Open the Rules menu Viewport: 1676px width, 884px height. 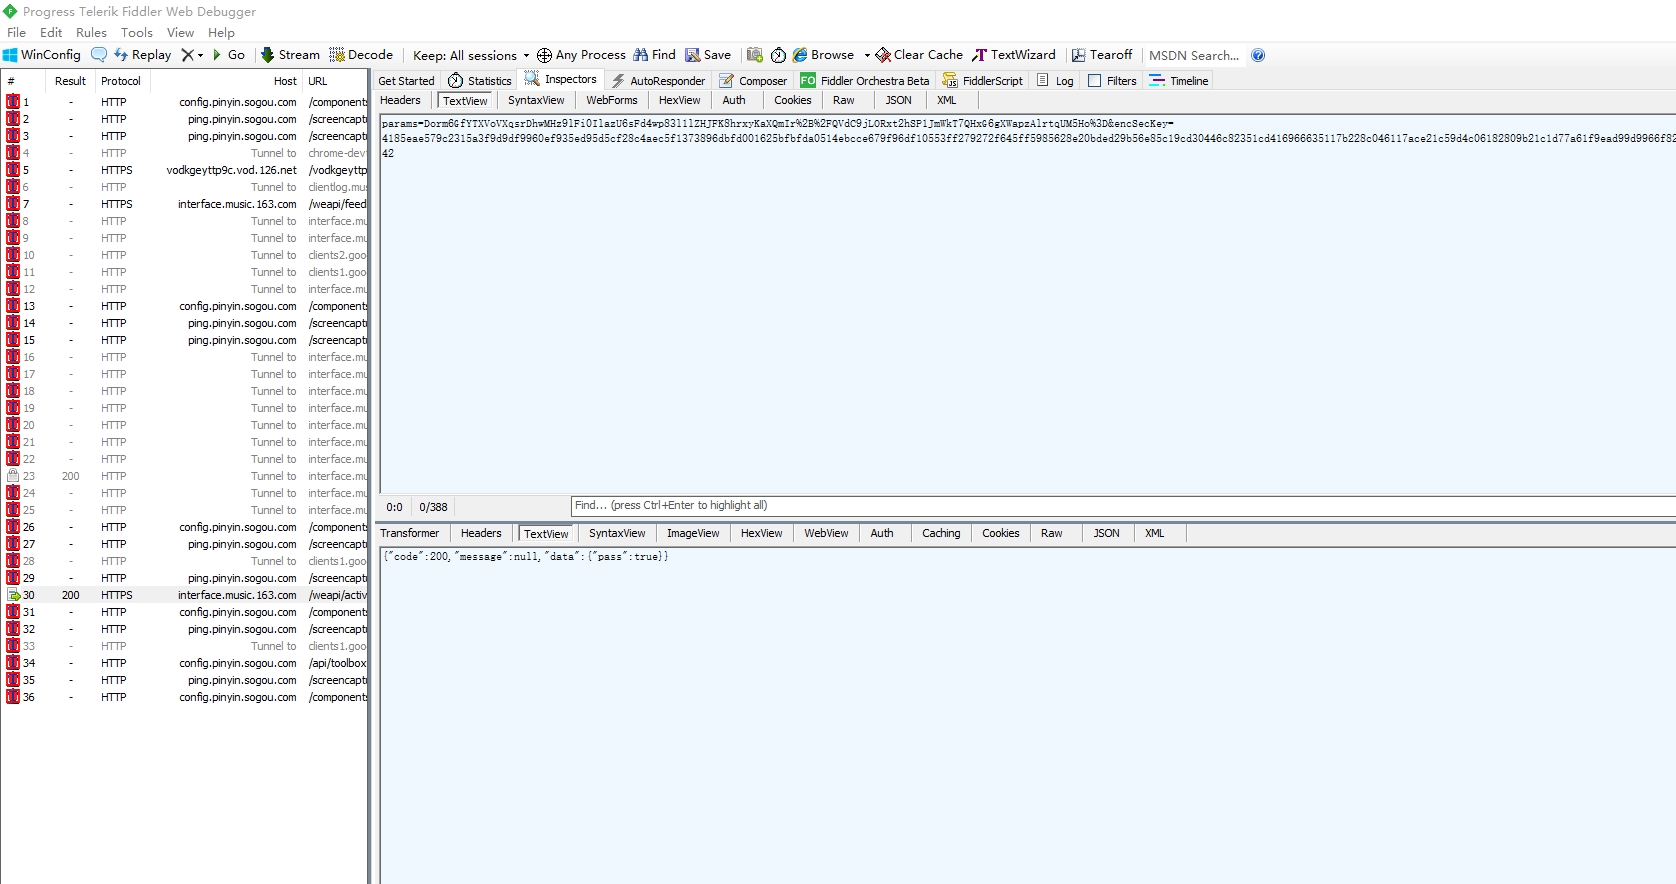tap(91, 32)
